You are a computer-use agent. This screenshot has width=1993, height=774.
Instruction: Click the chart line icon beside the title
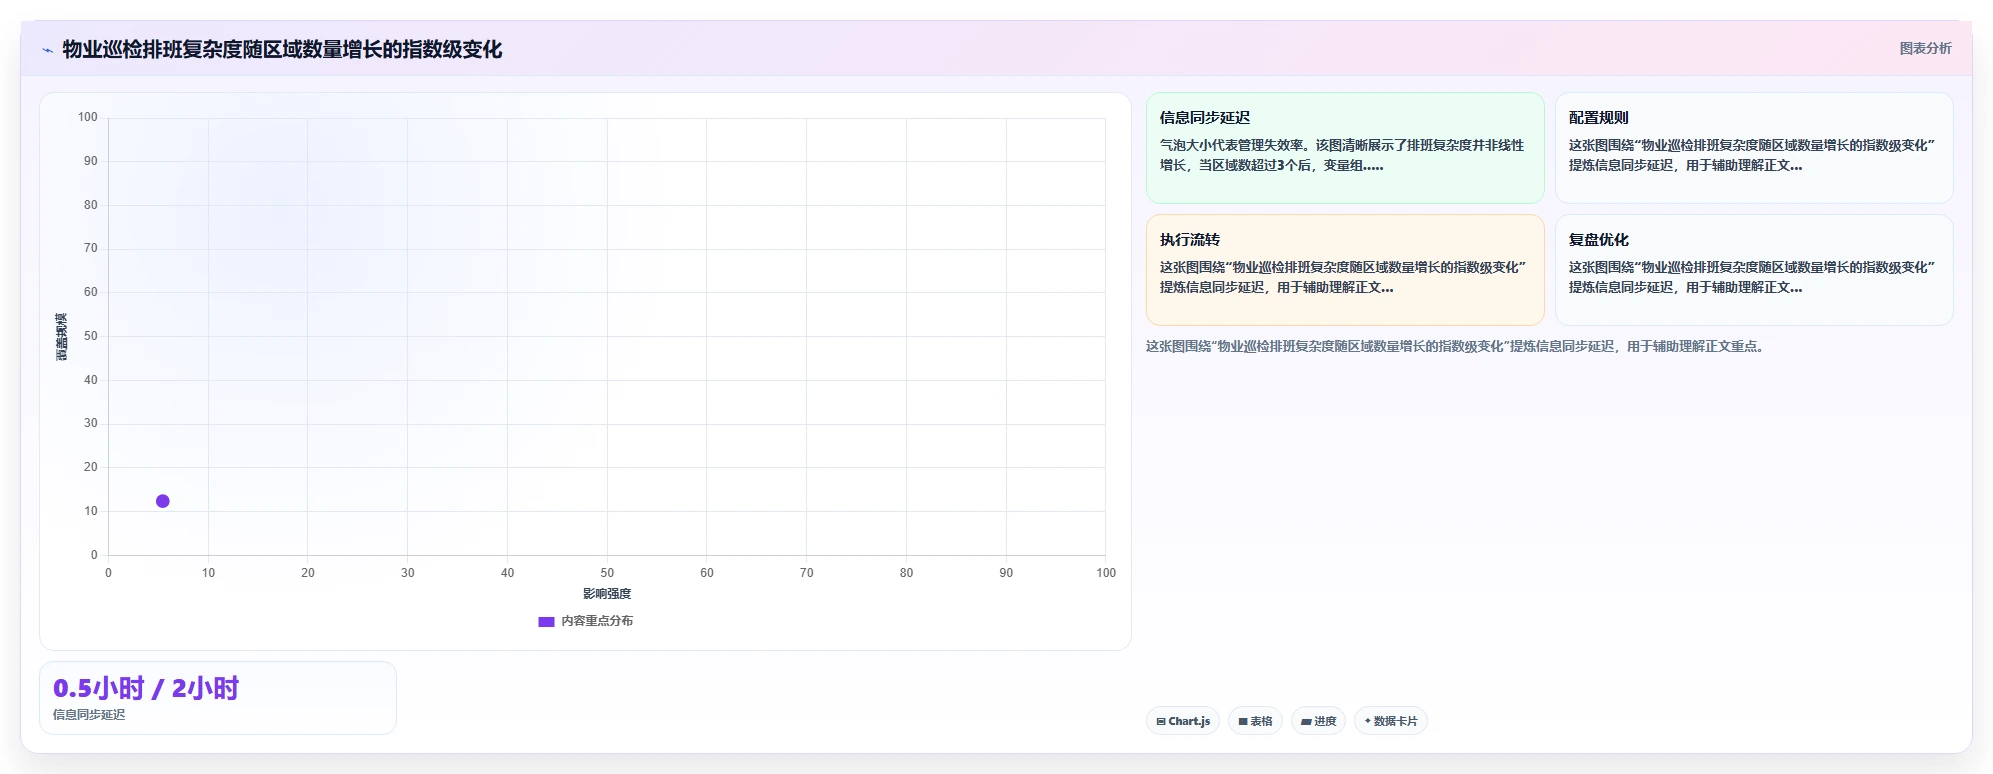pyautogui.click(x=47, y=50)
